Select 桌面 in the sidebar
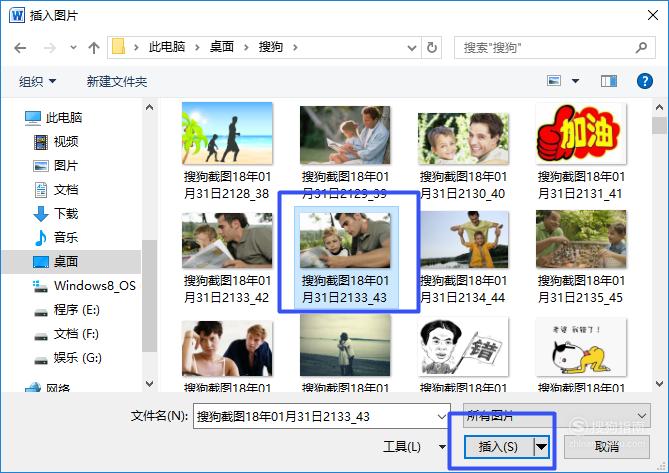This screenshot has width=669, height=473. tap(71, 261)
